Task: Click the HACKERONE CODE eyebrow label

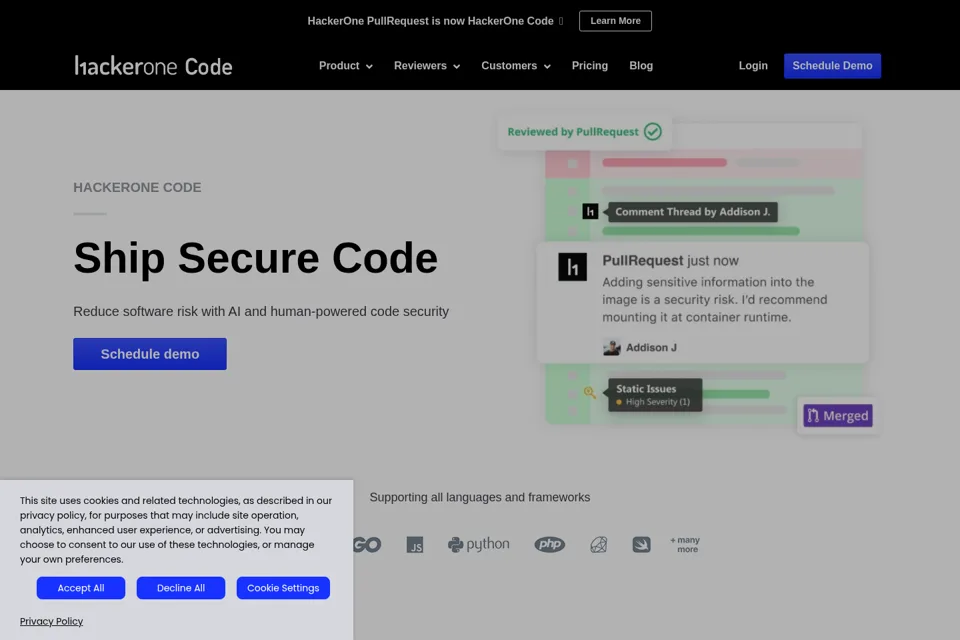Action: pos(137,187)
